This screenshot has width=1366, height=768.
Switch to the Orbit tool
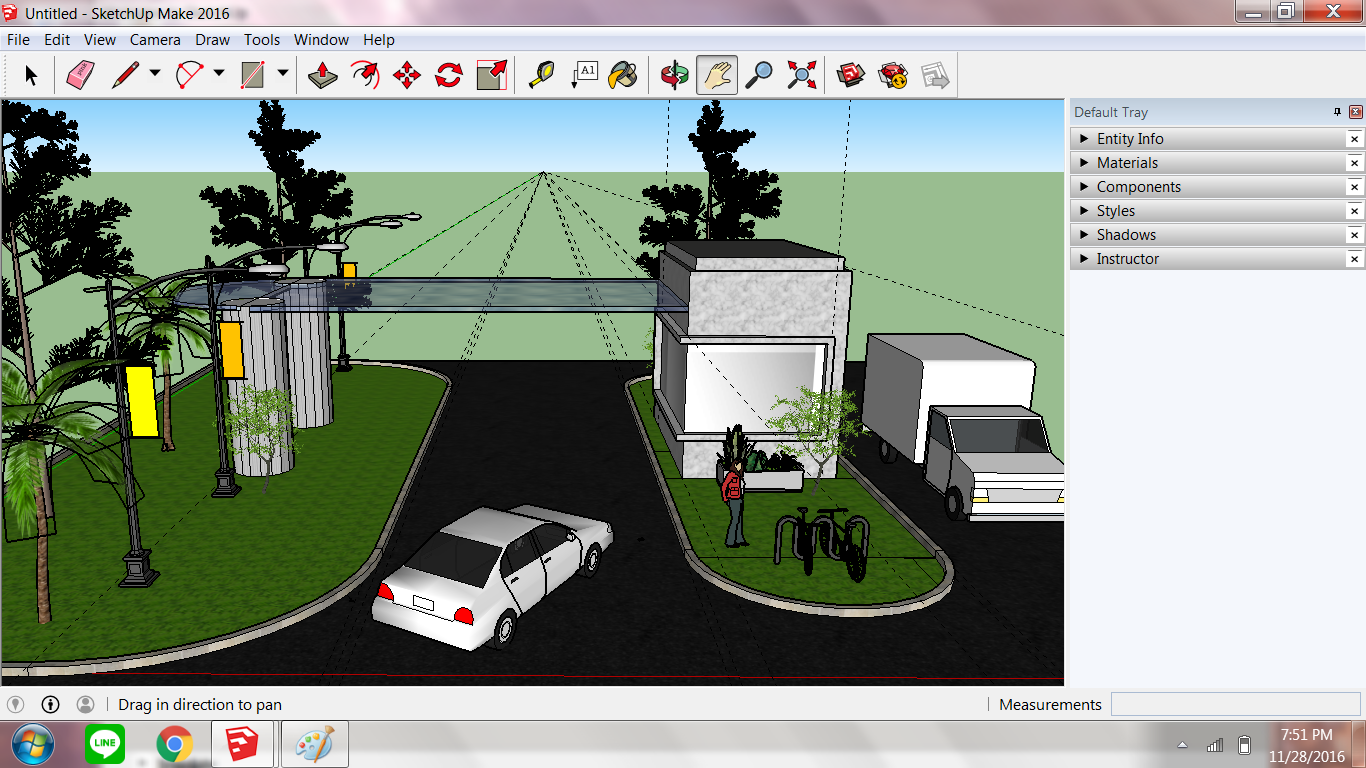(672, 74)
